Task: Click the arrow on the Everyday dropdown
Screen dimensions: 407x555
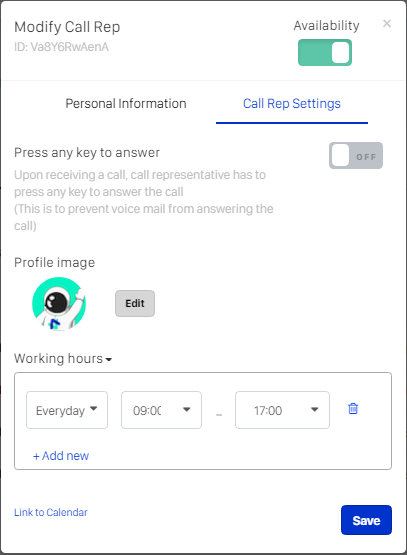Action: click(x=93, y=408)
